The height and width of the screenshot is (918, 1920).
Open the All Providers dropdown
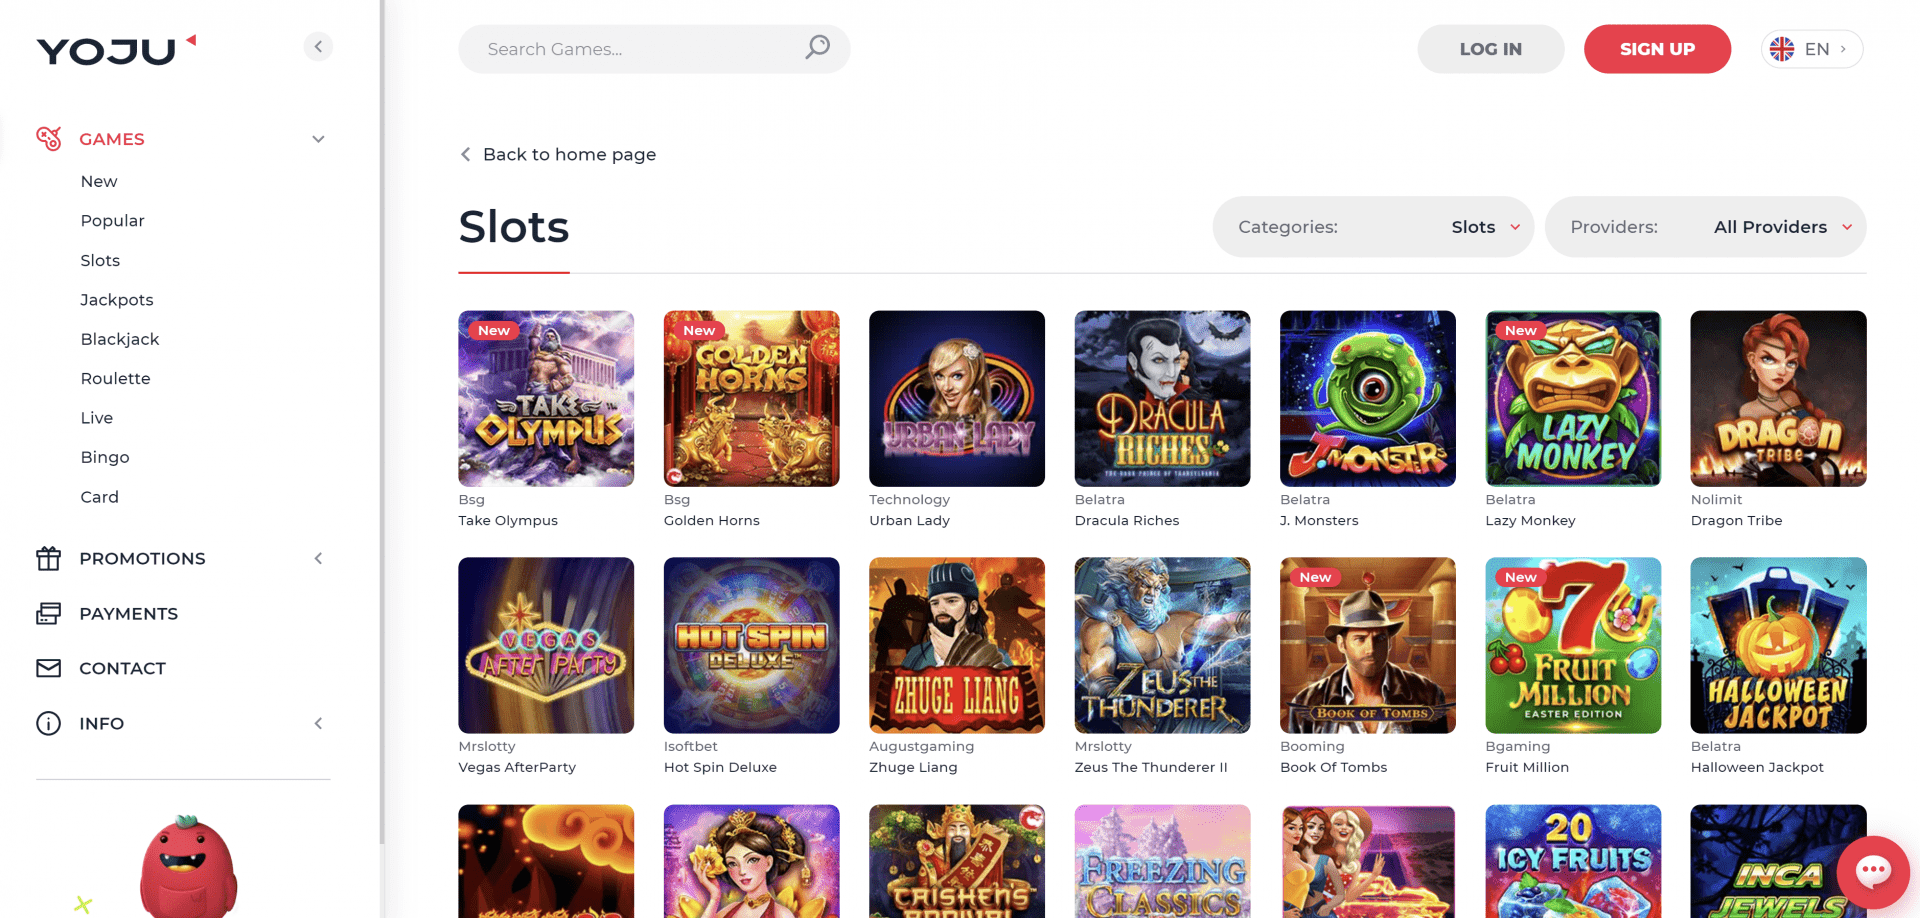point(1705,227)
